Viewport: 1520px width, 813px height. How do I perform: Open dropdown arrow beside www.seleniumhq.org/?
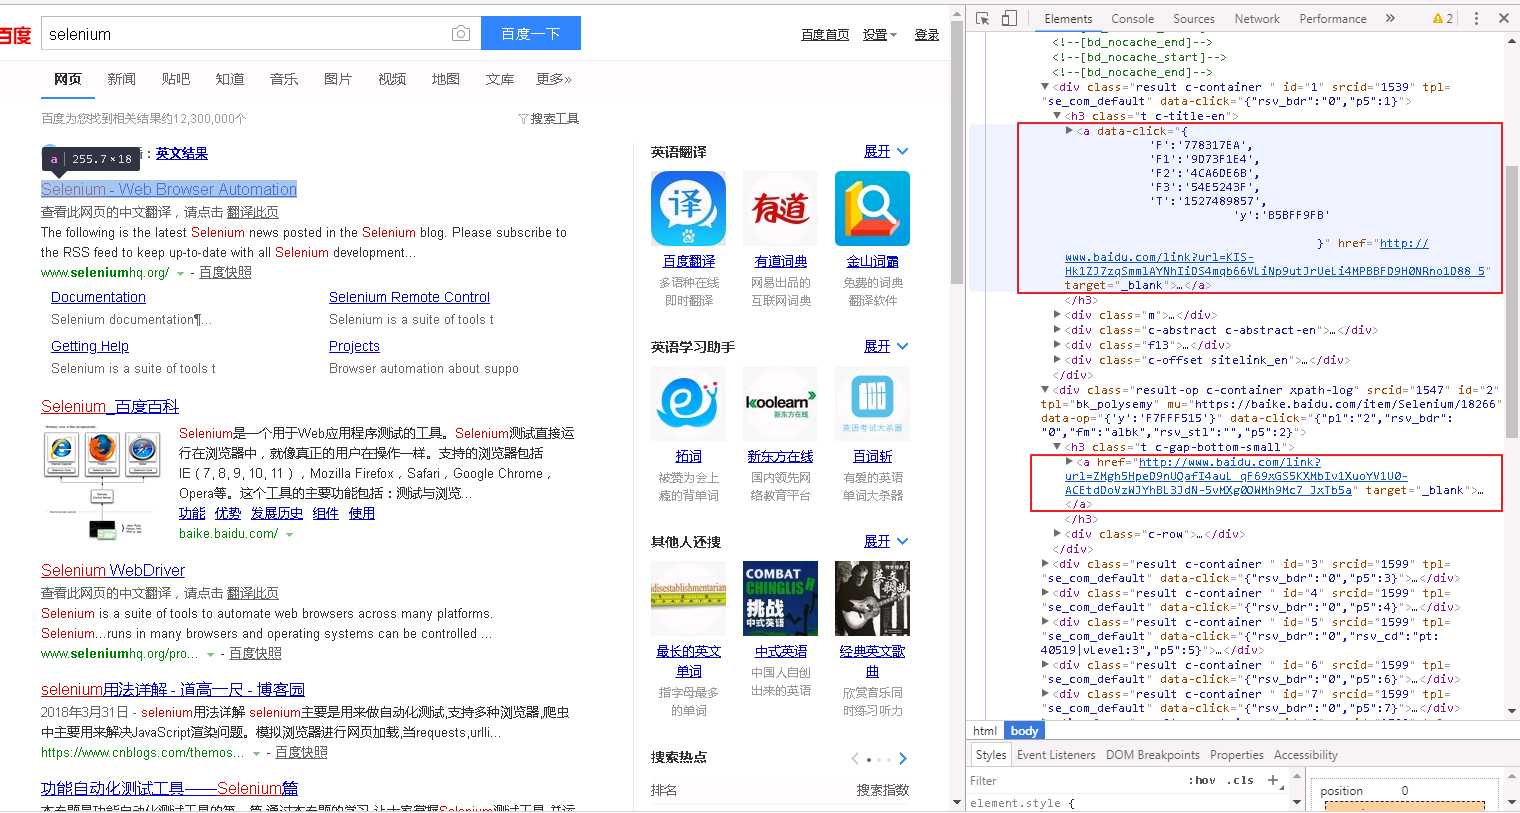[x=180, y=273]
